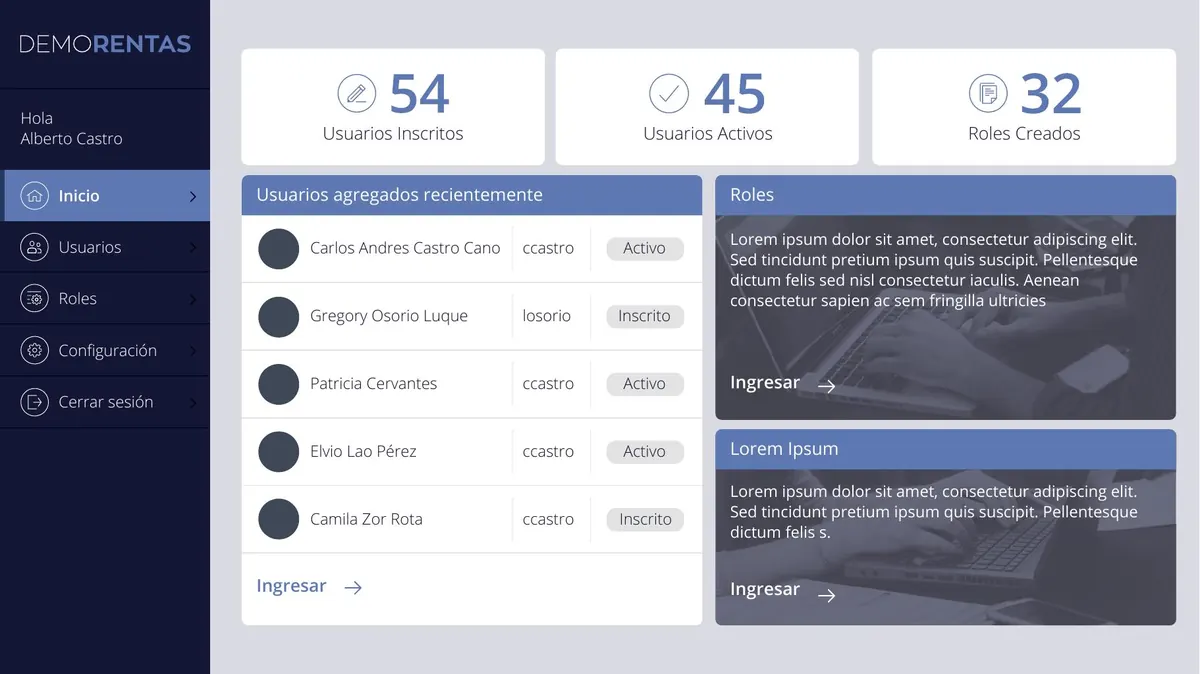Click avatar circle of Elvio Lao Pérez
1200x674 pixels.
[x=279, y=452]
